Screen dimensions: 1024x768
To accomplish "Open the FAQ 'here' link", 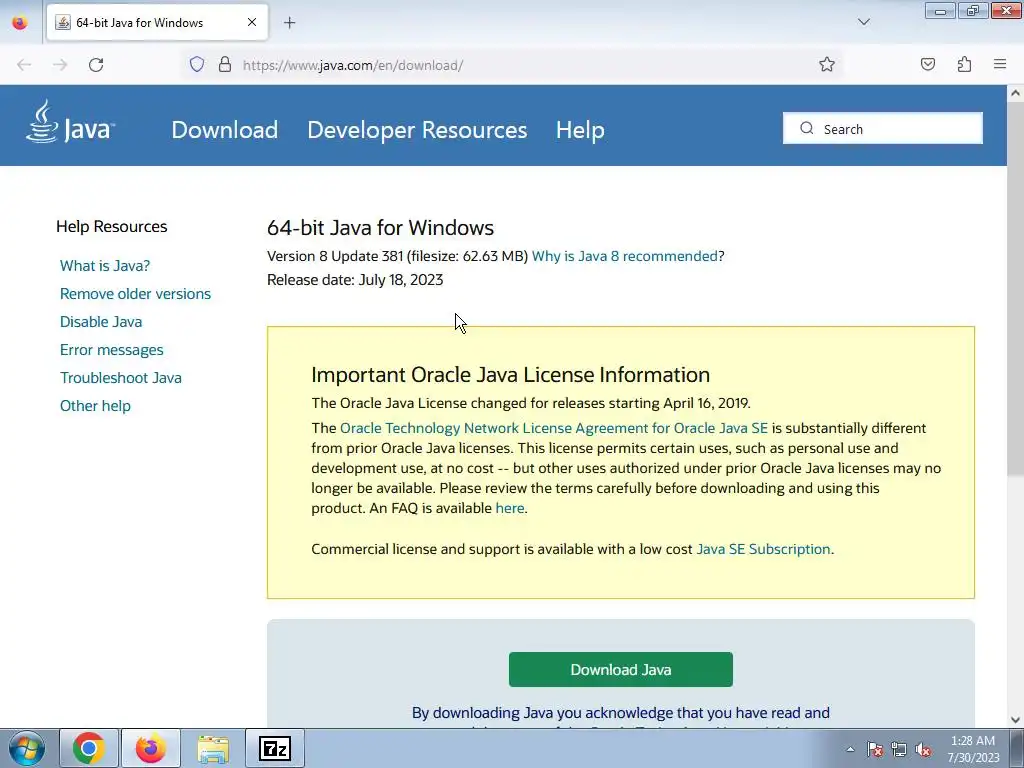I will coord(509,508).
